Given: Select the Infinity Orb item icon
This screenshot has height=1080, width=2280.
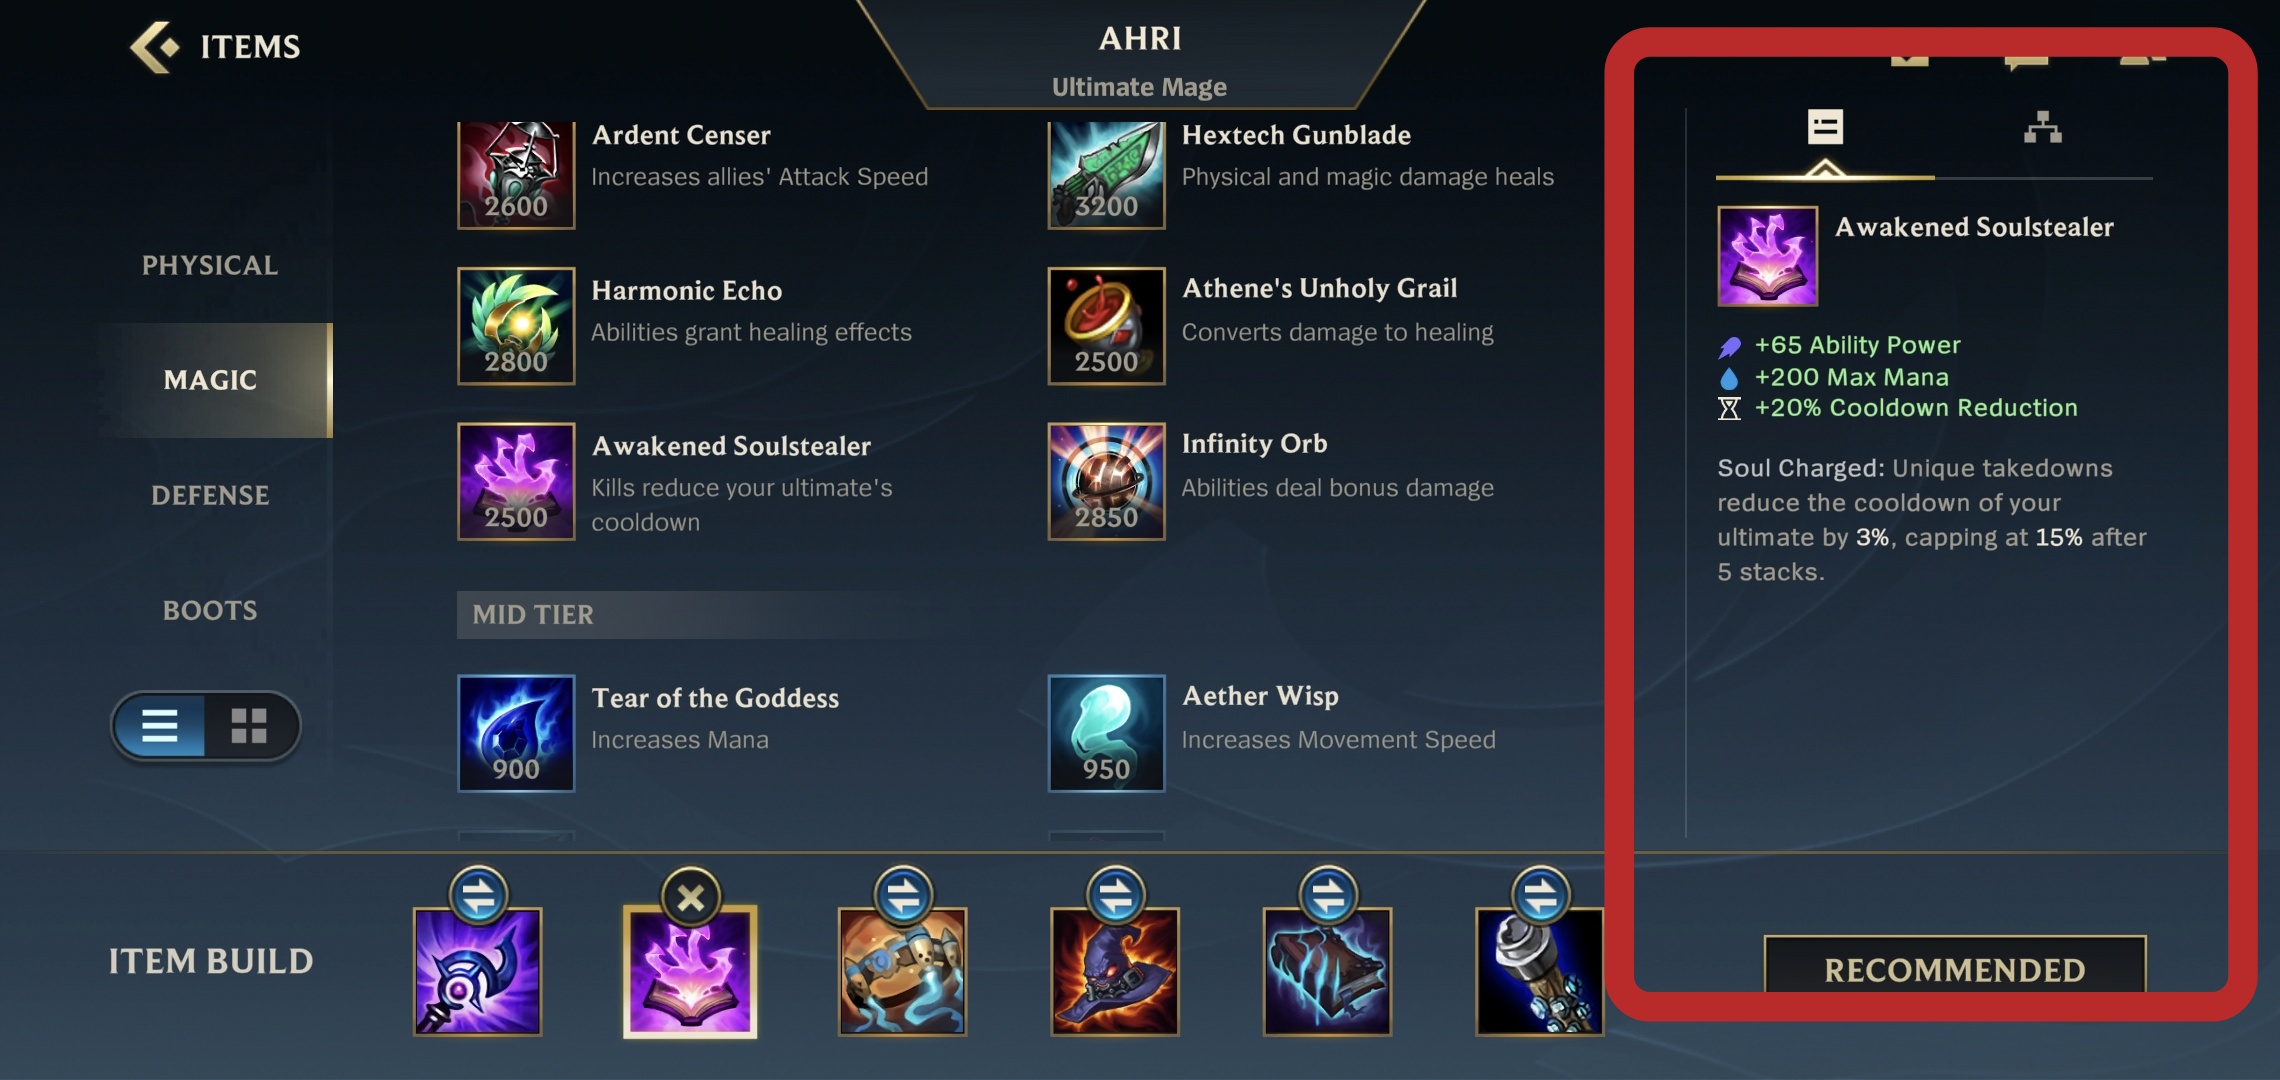Looking at the screenshot, I should (x=1106, y=481).
